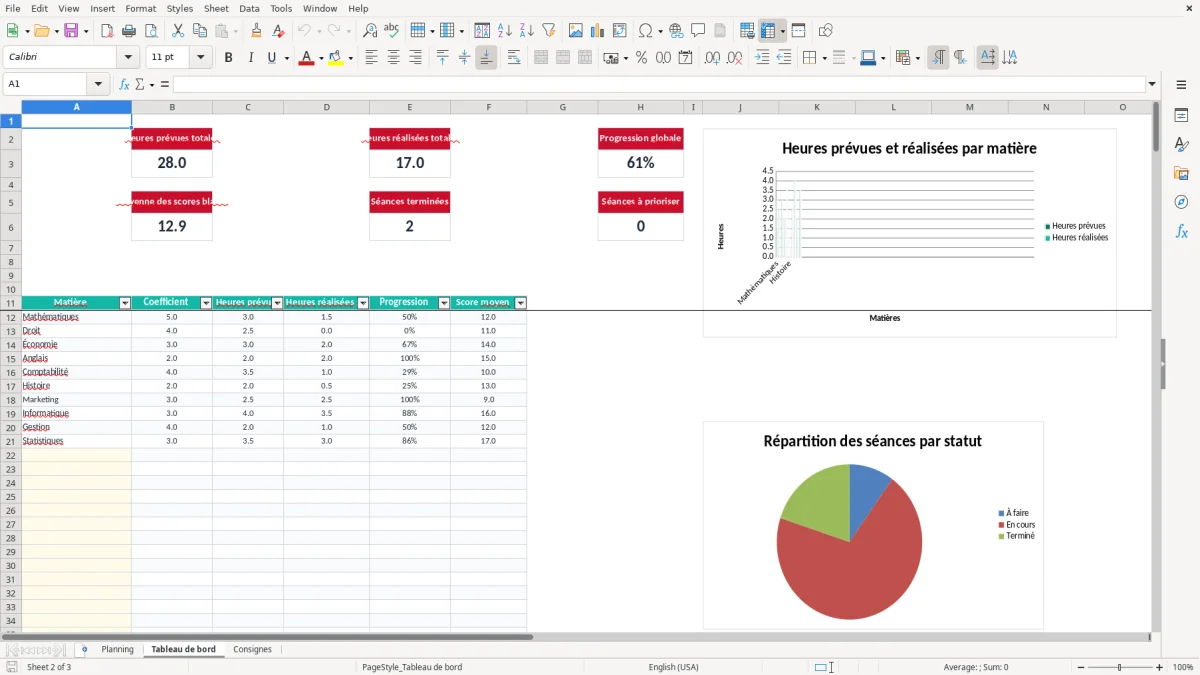Click the Sort Descending icon
This screenshot has width=1200, height=675.
click(x=526, y=31)
